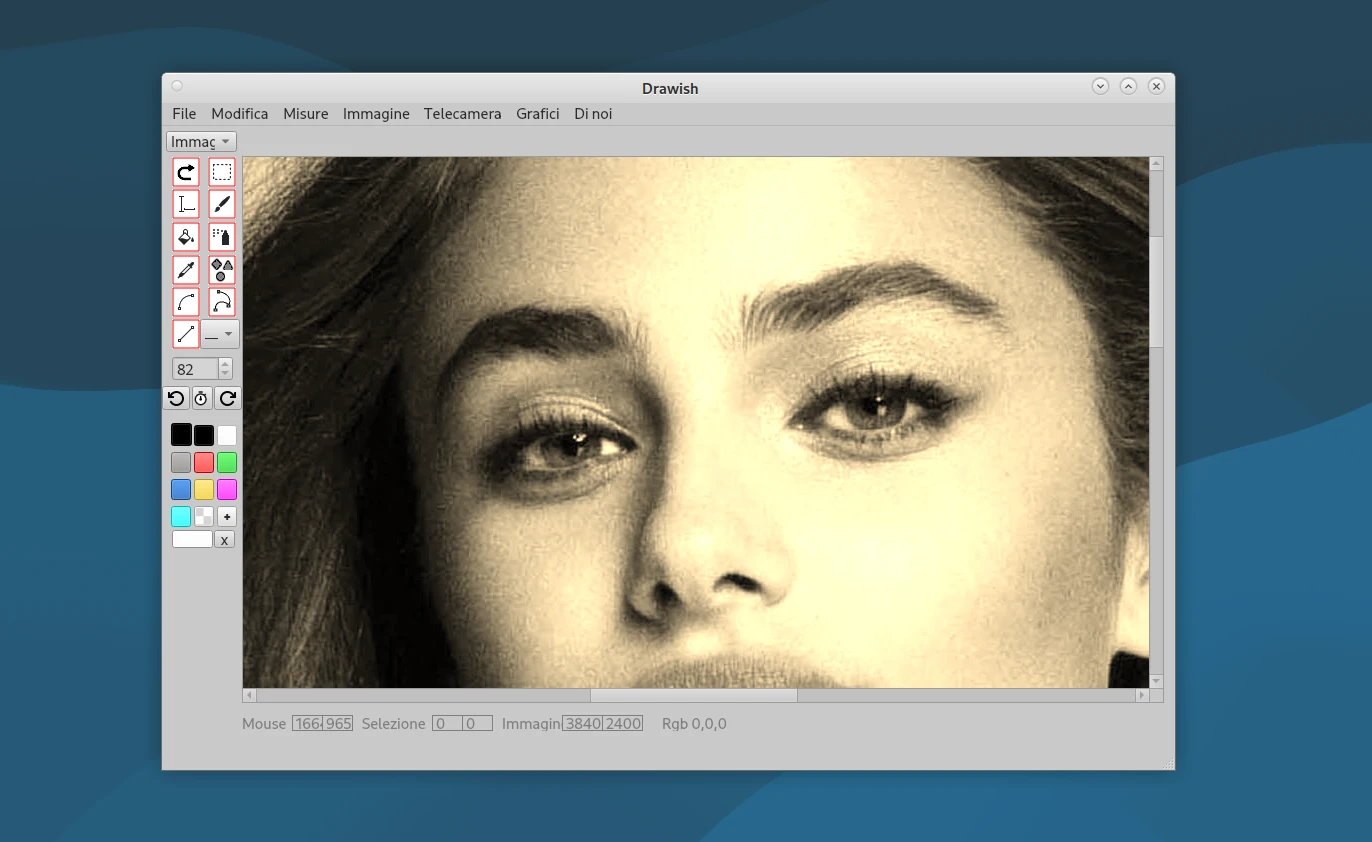1372x842 pixels.
Task: Toggle the curved arrow tool at top
Action: click(x=186, y=172)
